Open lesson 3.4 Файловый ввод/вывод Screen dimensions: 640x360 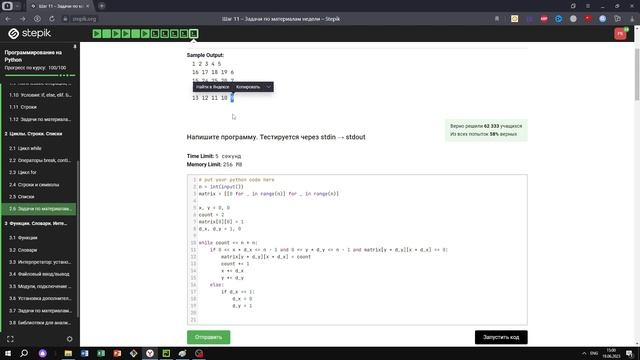click(39, 274)
